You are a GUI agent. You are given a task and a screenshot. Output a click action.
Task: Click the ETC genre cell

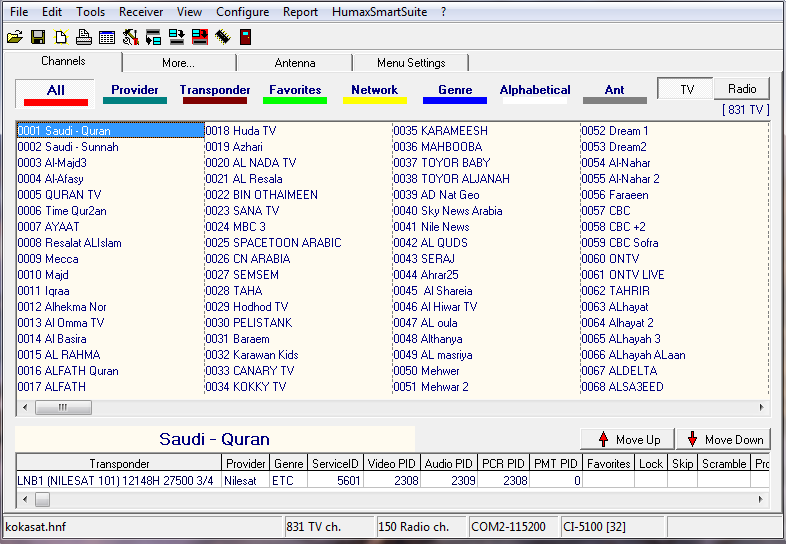289,480
